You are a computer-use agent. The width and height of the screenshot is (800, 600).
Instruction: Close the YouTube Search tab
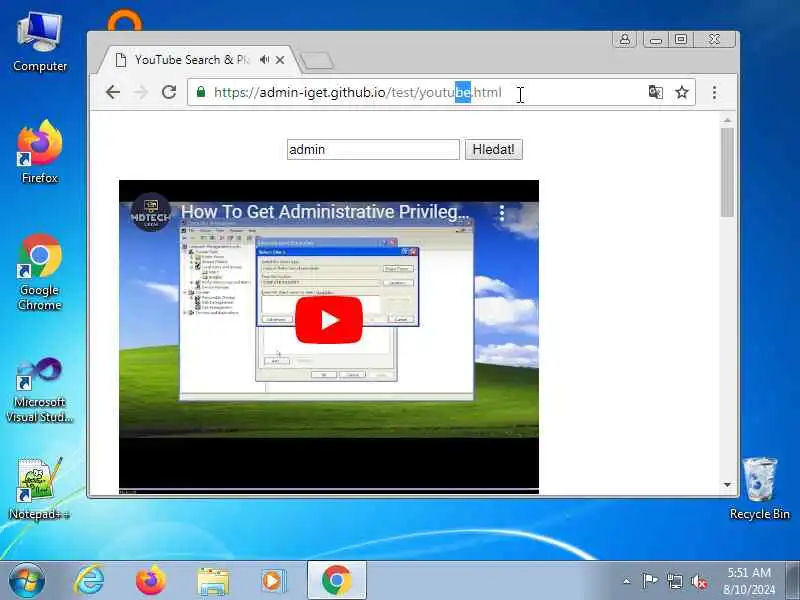click(280, 60)
